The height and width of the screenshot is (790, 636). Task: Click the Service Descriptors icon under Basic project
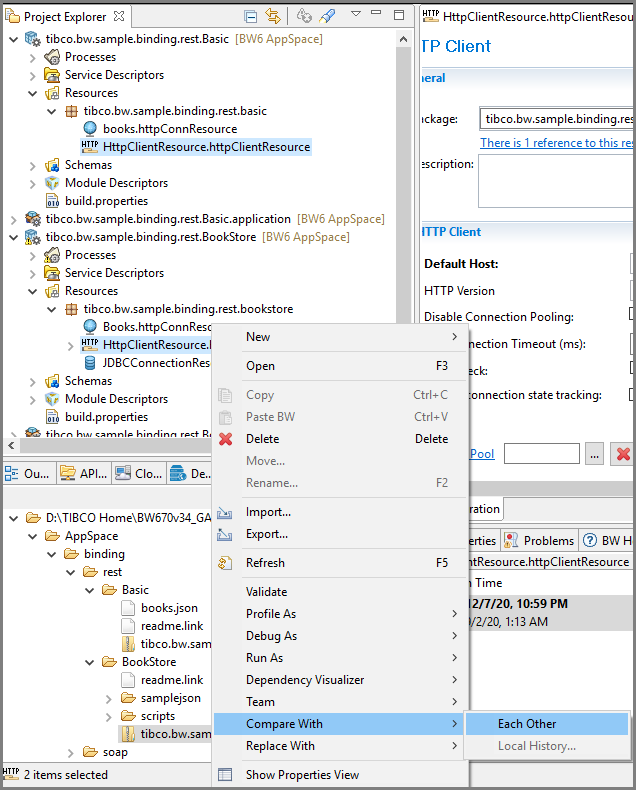pyautogui.click(x=52, y=75)
